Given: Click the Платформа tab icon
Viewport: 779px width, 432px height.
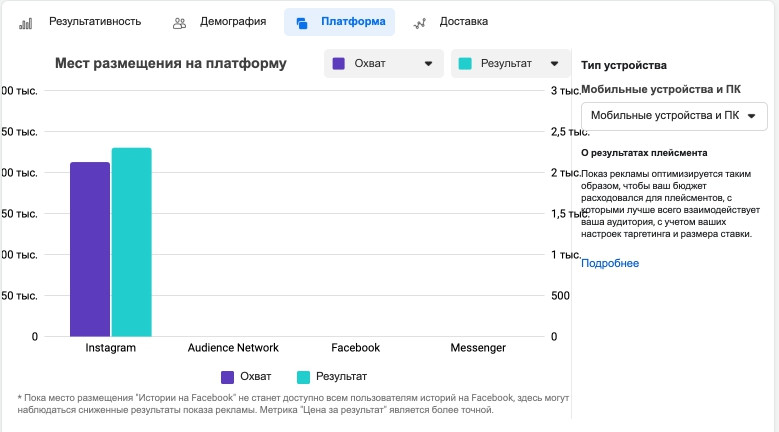Looking at the screenshot, I should click(x=302, y=22).
